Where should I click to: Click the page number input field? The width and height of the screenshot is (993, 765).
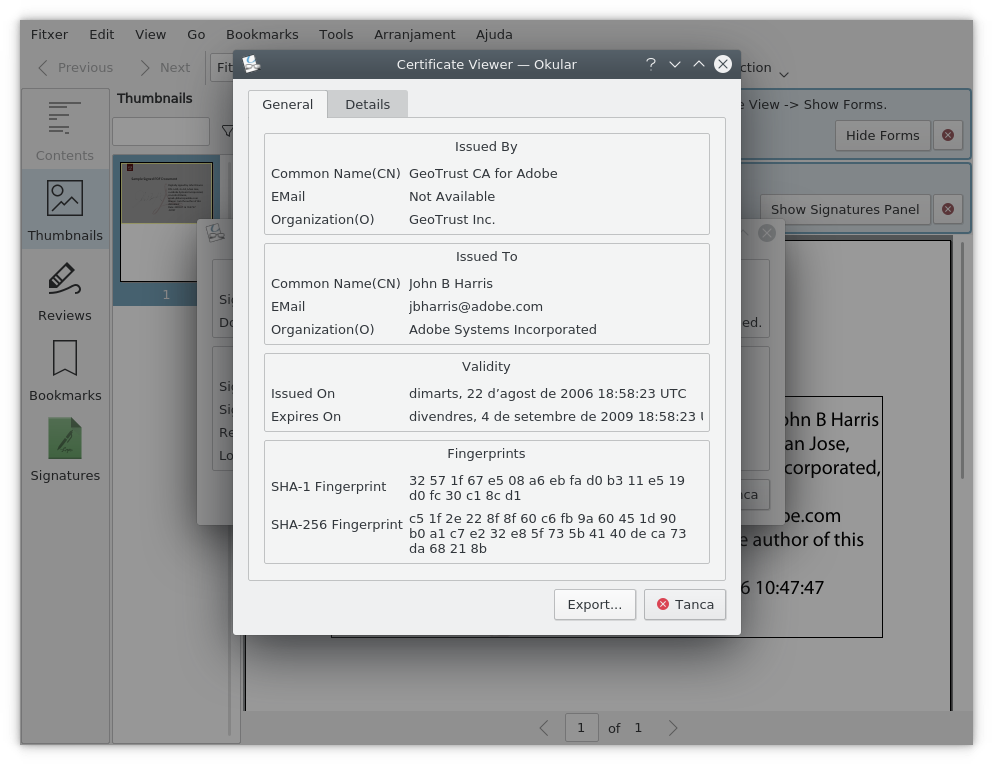click(581, 728)
